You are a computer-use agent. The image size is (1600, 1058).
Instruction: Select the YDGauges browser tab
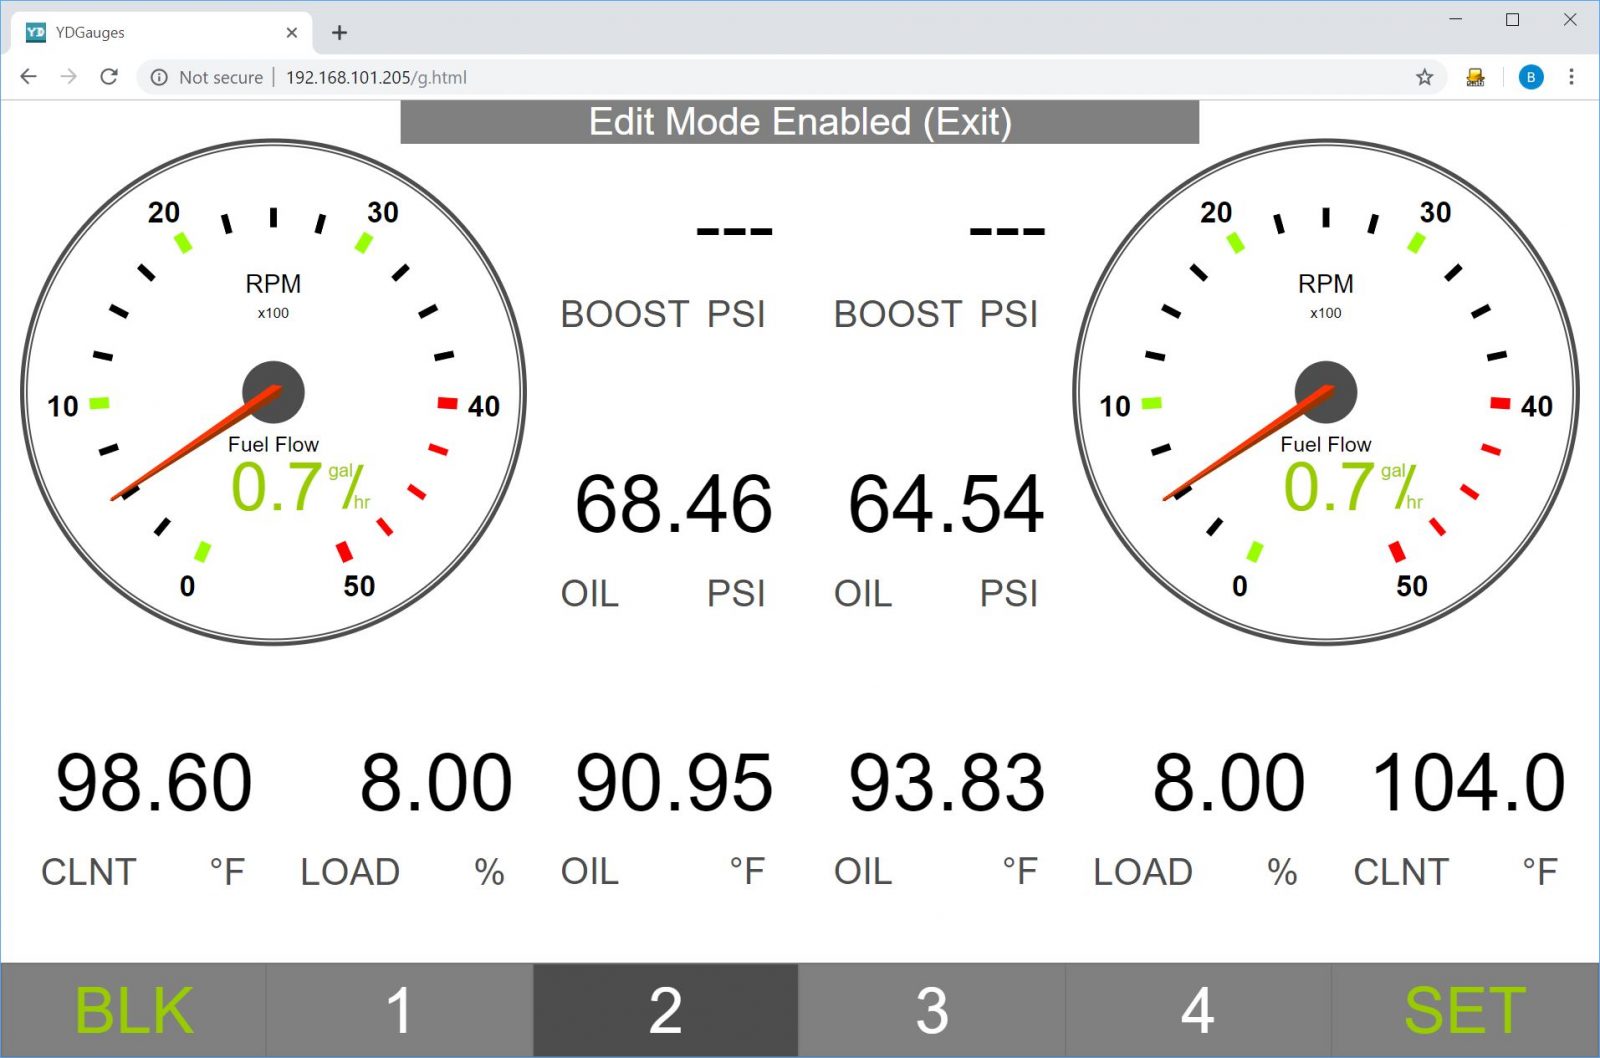pos(163,33)
